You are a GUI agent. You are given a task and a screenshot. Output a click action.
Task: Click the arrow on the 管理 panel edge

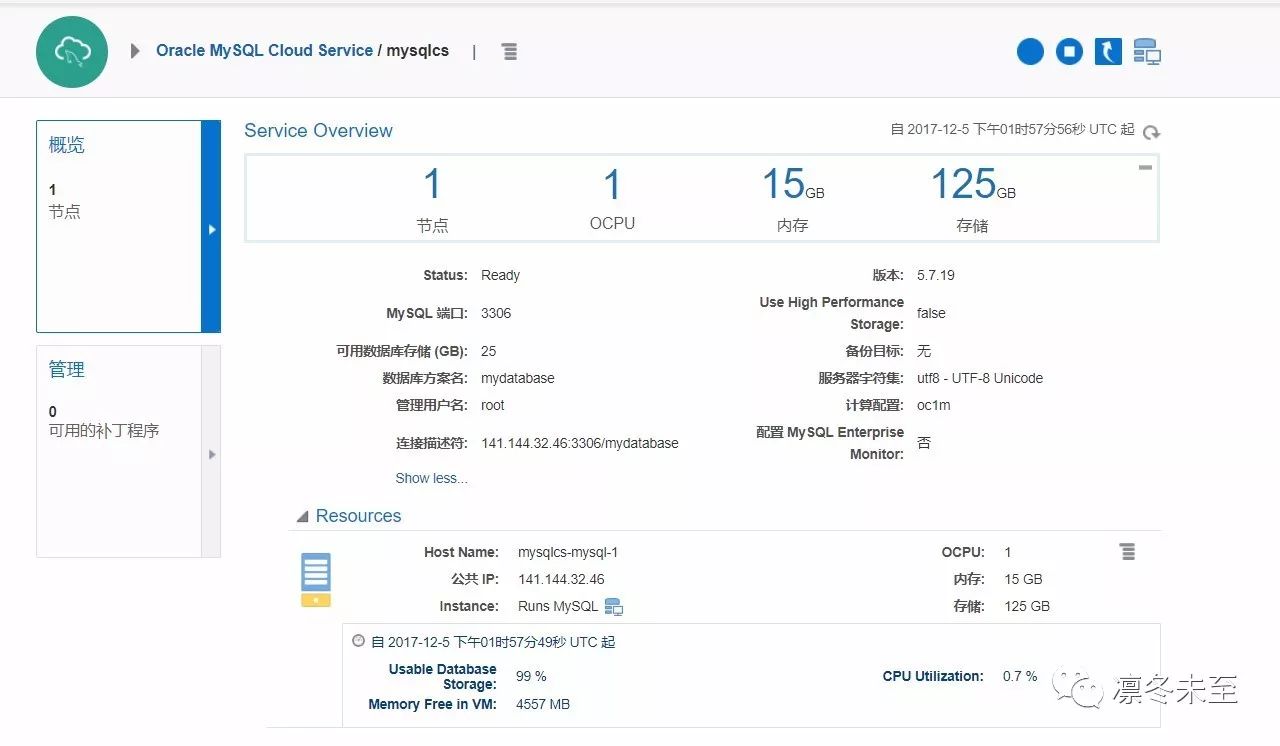coord(211,454)
